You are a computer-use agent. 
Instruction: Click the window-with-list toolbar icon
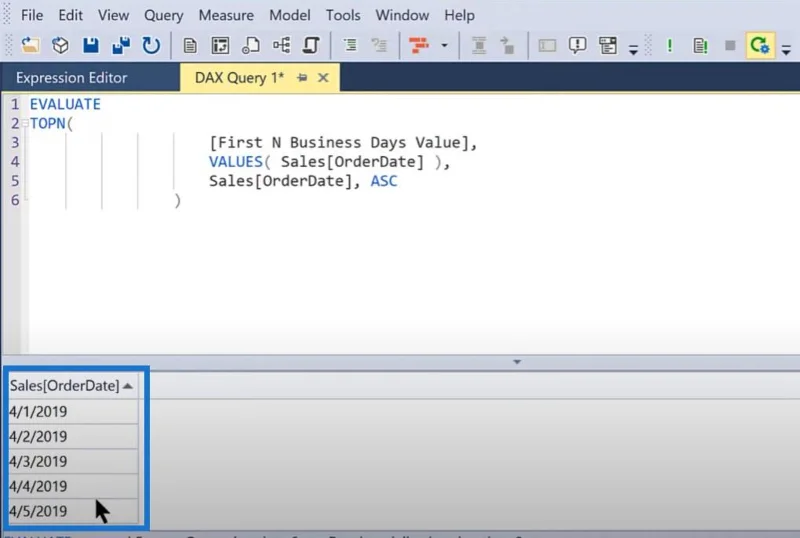click(608, 46)
